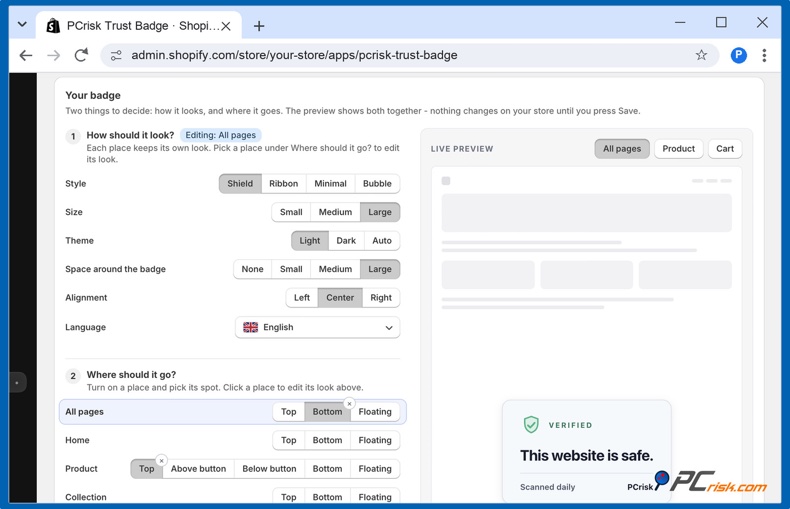This screenshot has height=509, width=790.
Task: Align badge Right
Action: pos(381,298)
